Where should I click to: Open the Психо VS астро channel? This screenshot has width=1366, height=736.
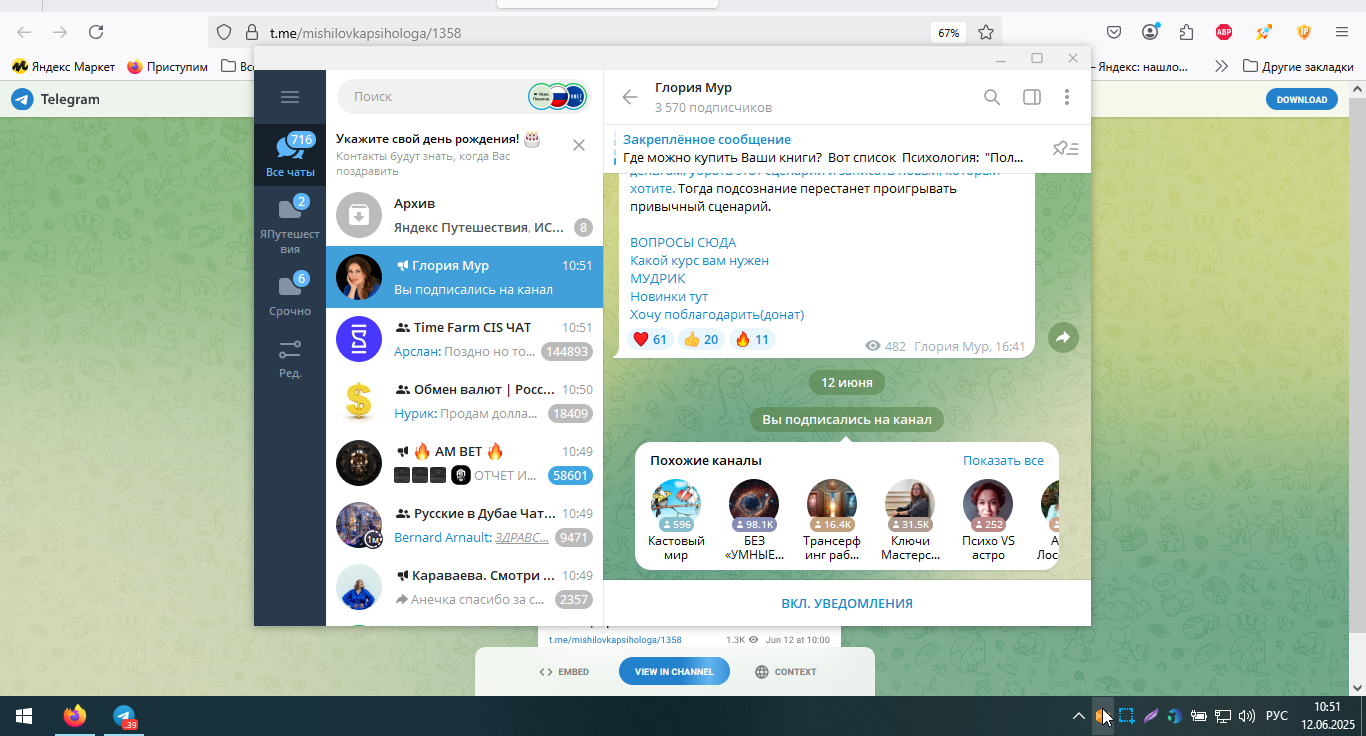(x=988, y=520)
